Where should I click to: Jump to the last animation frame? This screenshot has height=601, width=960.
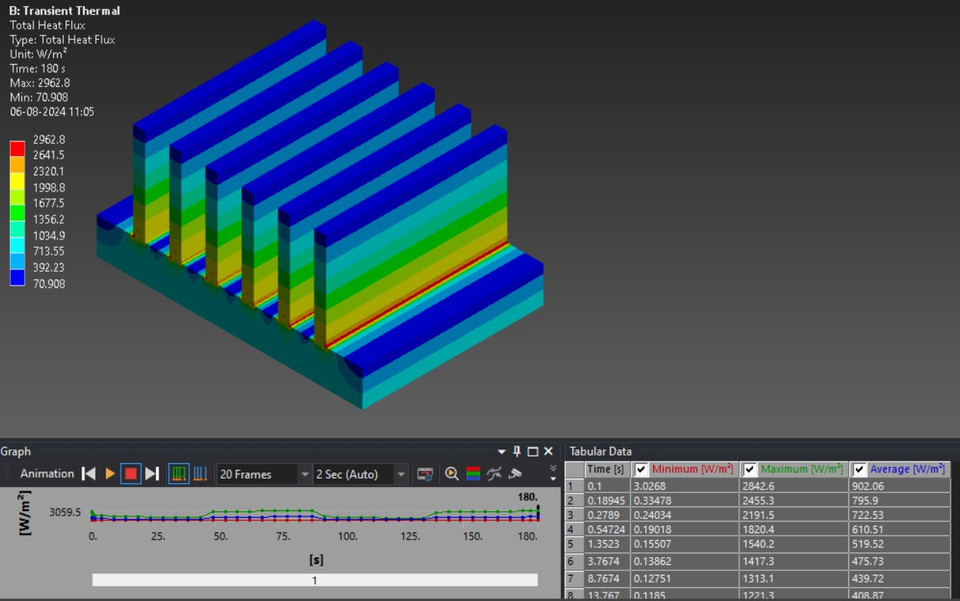(x=151, y=473)
